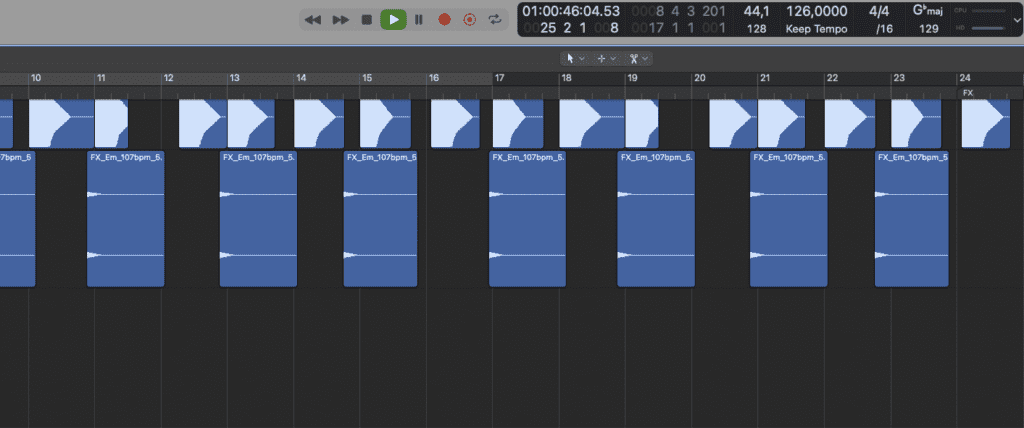Select the FX_Em_107bpm region starting near bar 13
The width and height of the screenshot is (1024, 428).
[258, 219]
